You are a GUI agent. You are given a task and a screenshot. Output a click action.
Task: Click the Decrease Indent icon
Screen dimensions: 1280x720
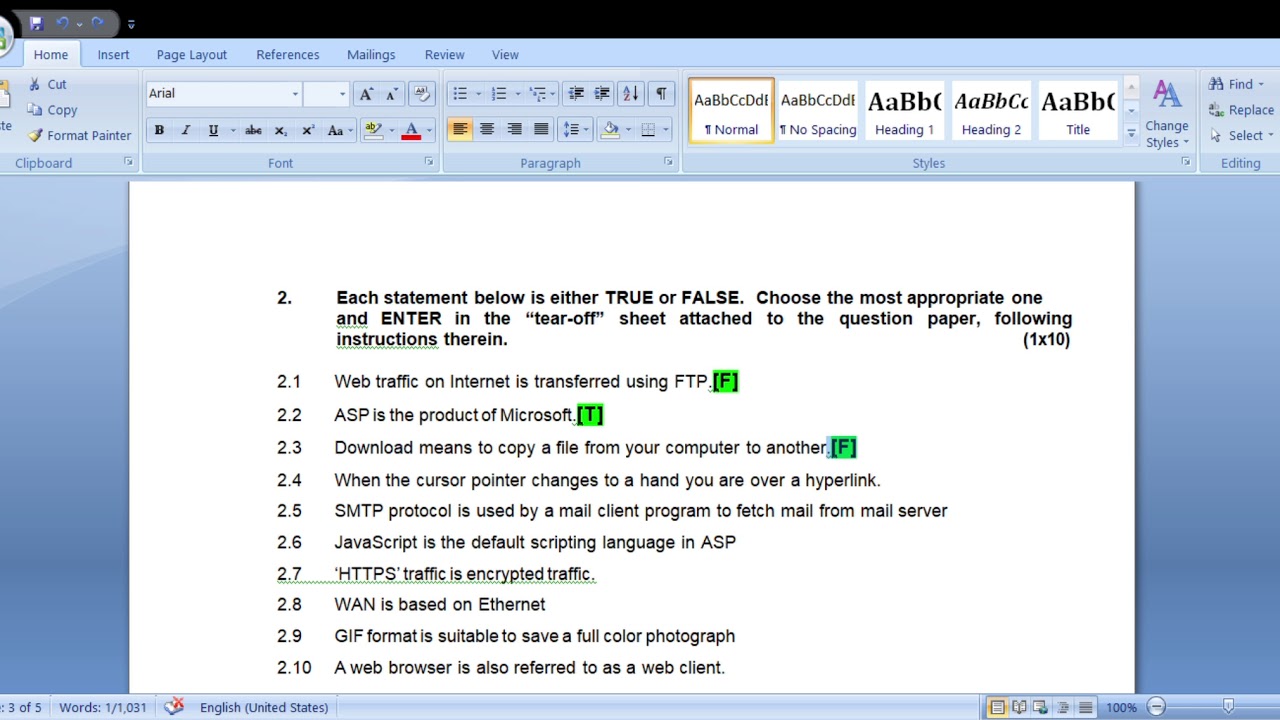[576, 93]
